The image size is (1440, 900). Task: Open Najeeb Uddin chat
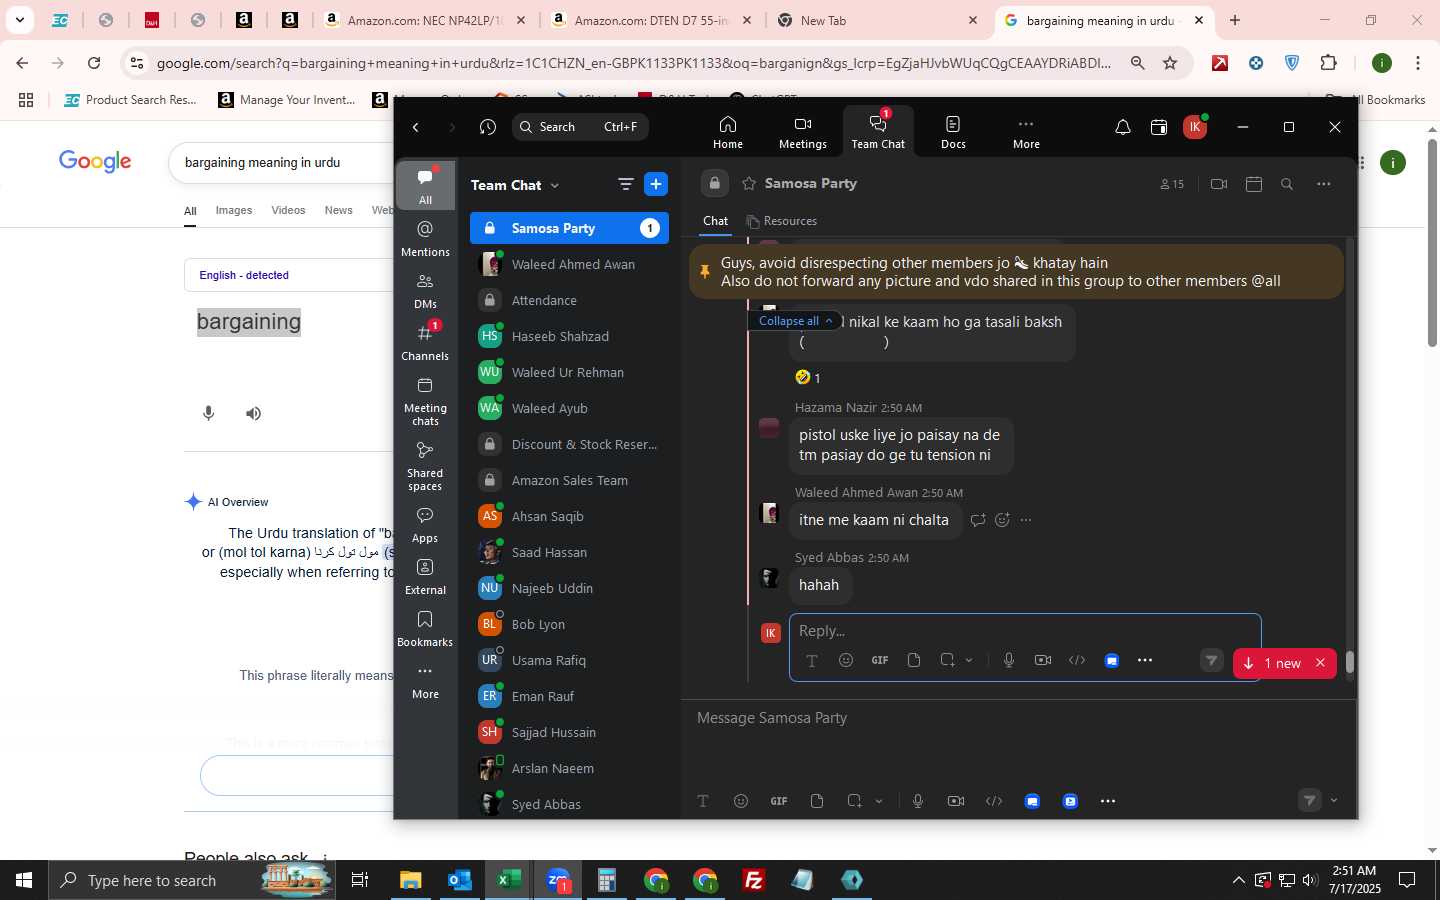569,588
